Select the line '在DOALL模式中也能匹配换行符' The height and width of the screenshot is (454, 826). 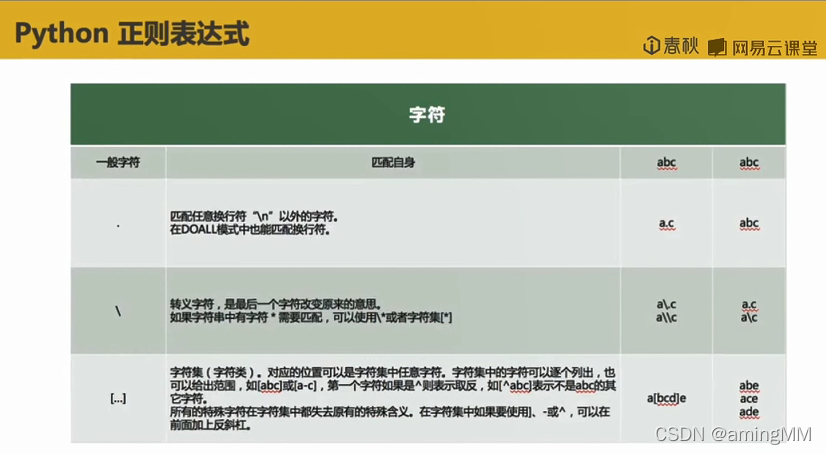click(x=250, y=230)
